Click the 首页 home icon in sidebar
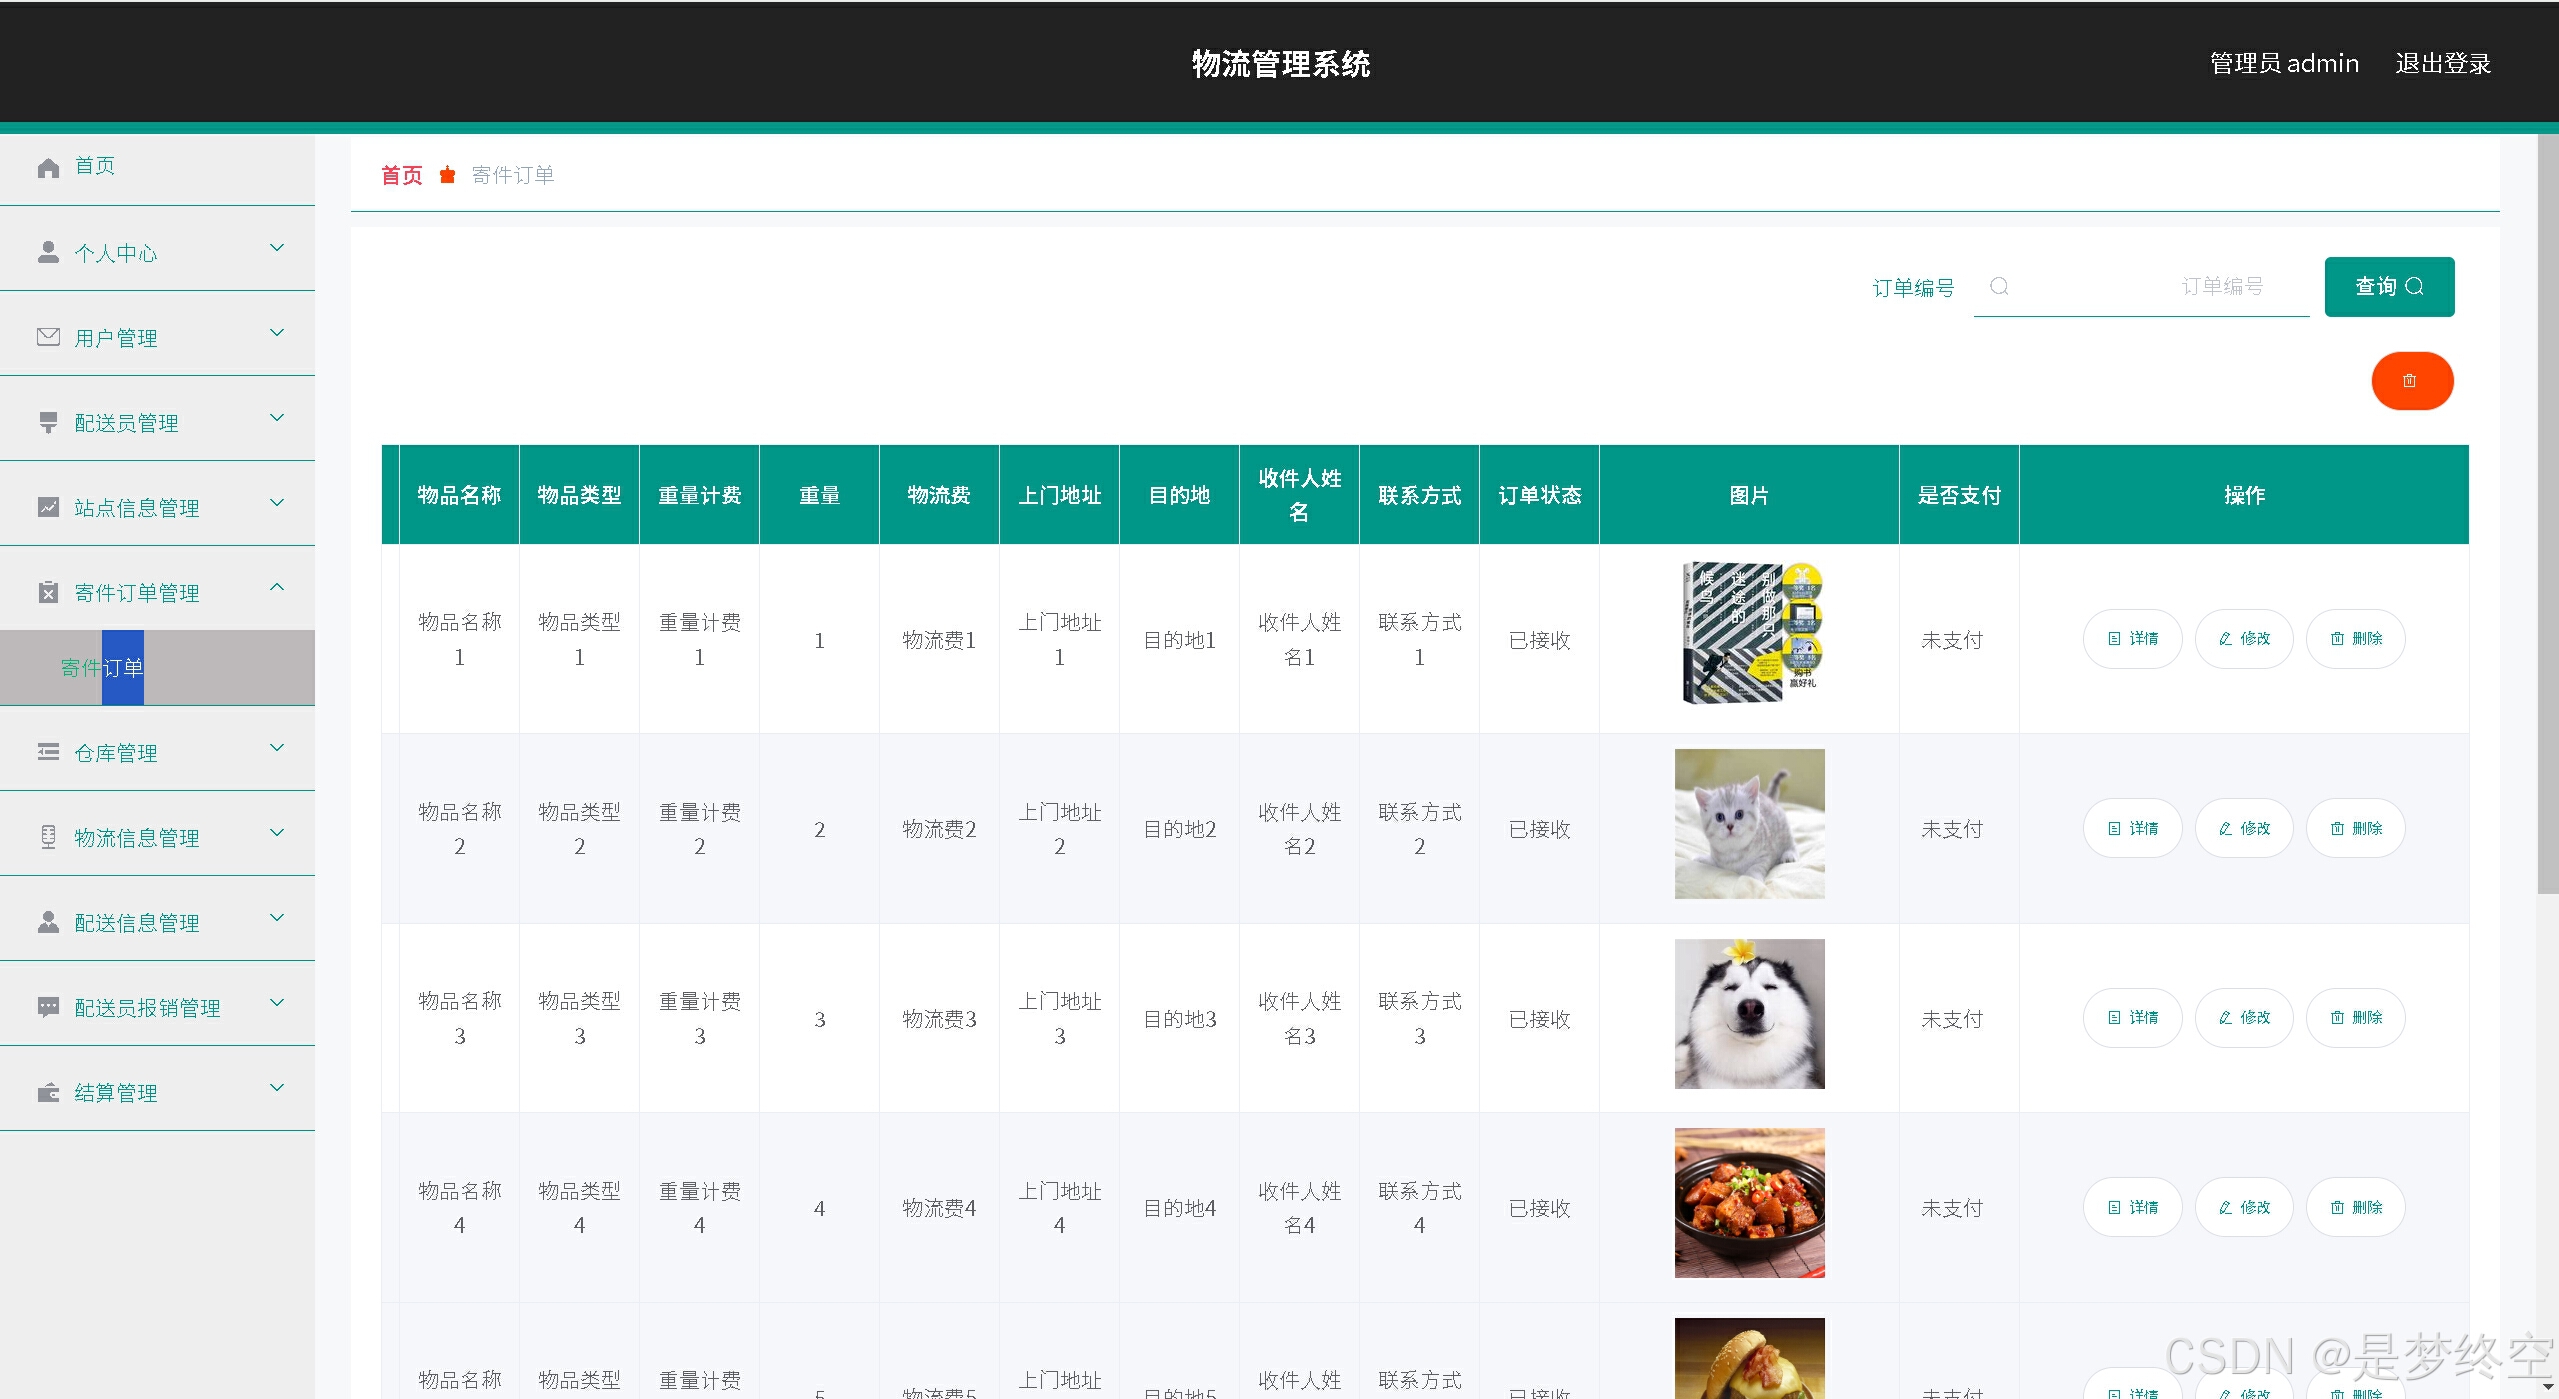This screenshot has height=1399, width=2559. tap(48, 167)
